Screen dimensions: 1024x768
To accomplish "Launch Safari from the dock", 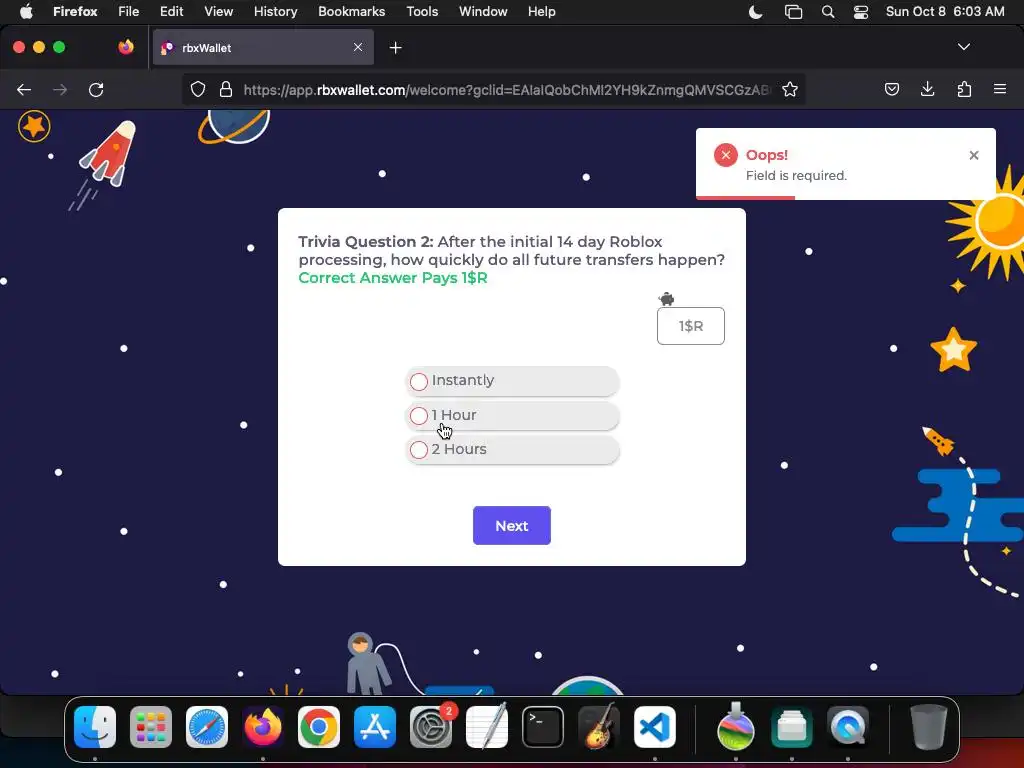I will (207, 727).
